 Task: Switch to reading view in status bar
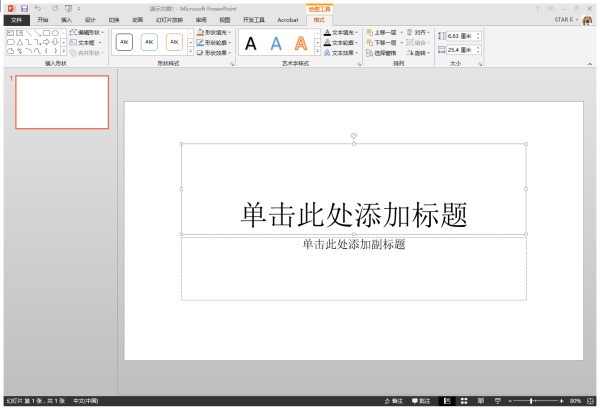click(x=482, y=400)
